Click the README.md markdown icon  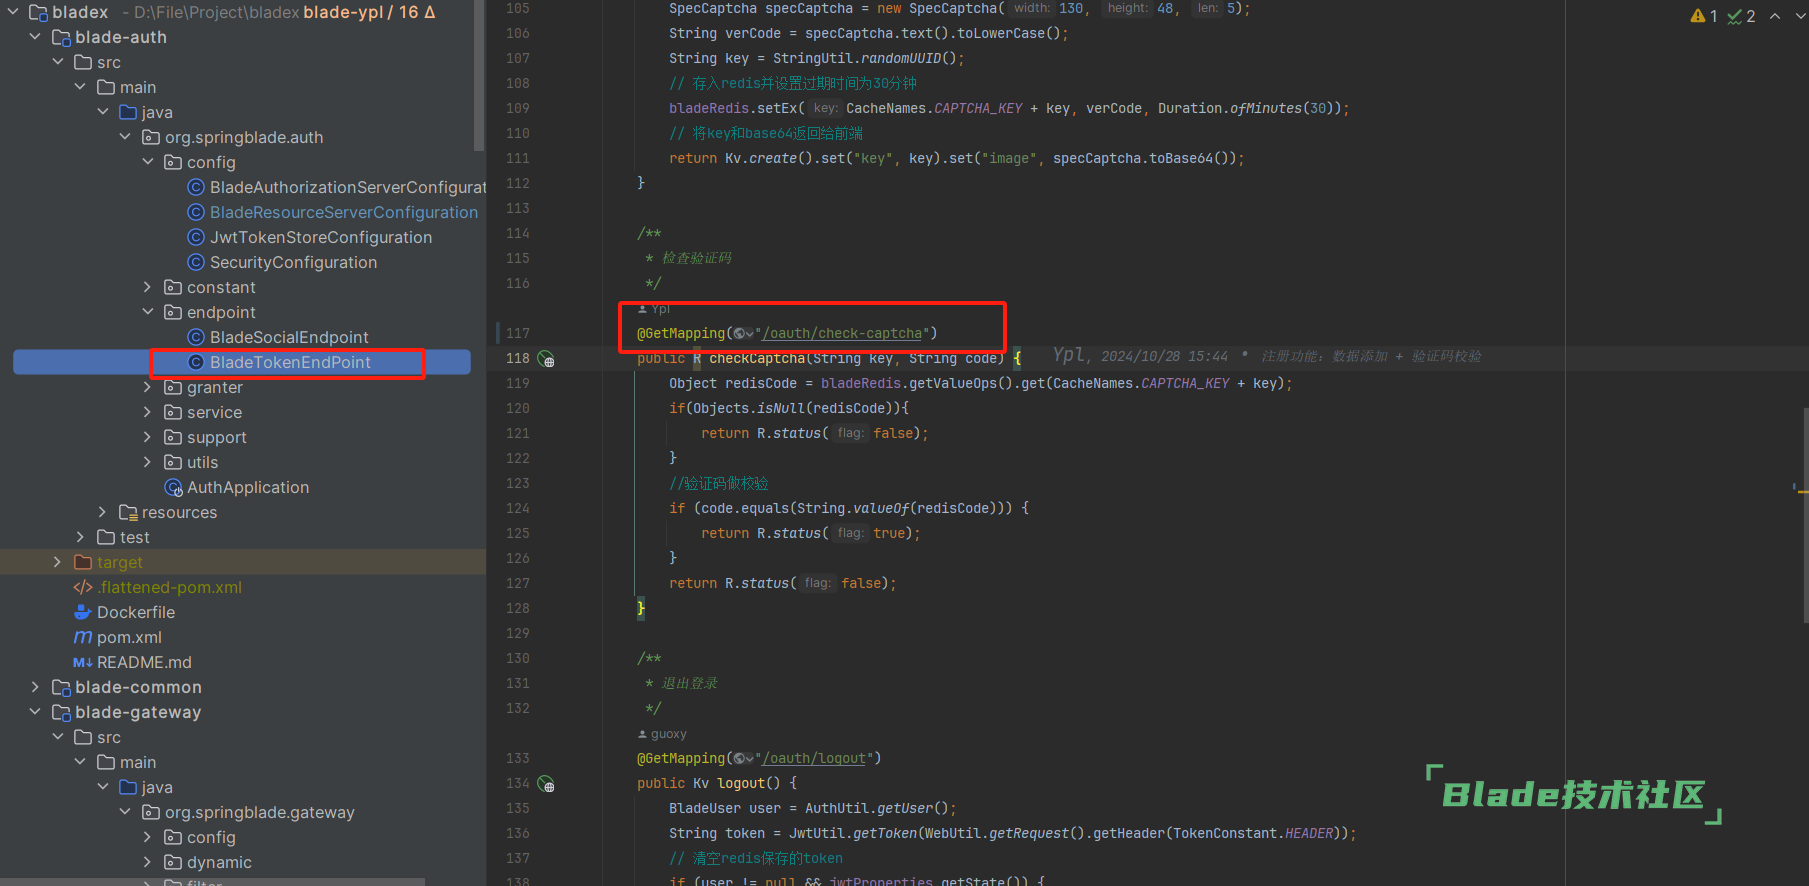[83, 662]
